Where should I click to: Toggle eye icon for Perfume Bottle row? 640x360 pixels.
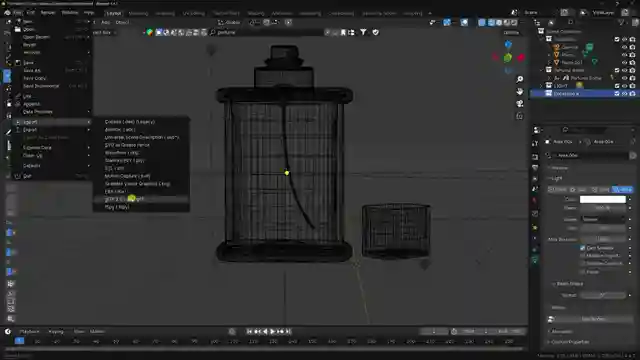pyautogui.click(x=624, y=78)
